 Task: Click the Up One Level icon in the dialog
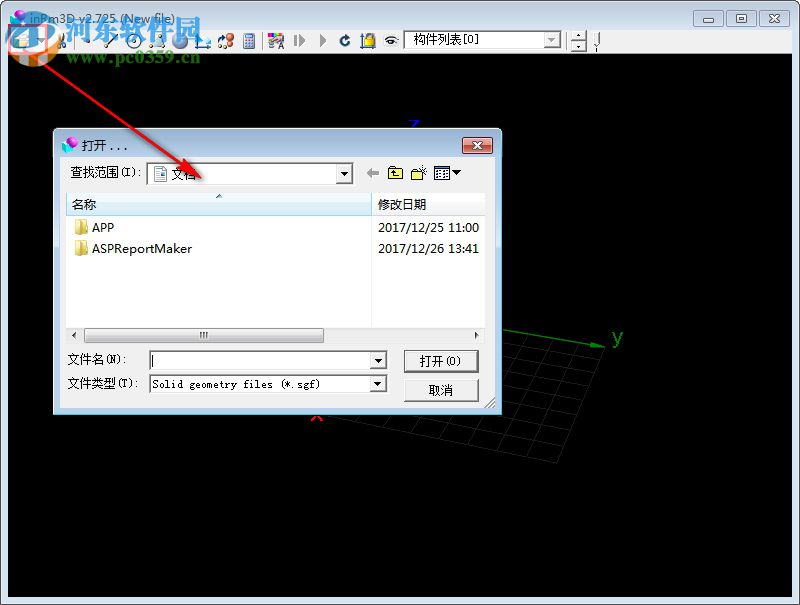(x=395, y=172)
